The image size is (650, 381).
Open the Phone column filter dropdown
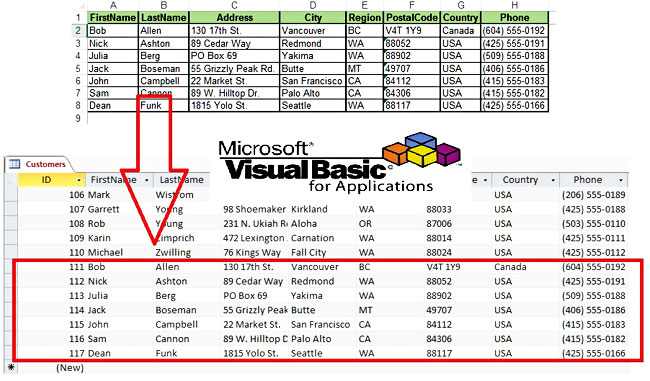point(621,180)
